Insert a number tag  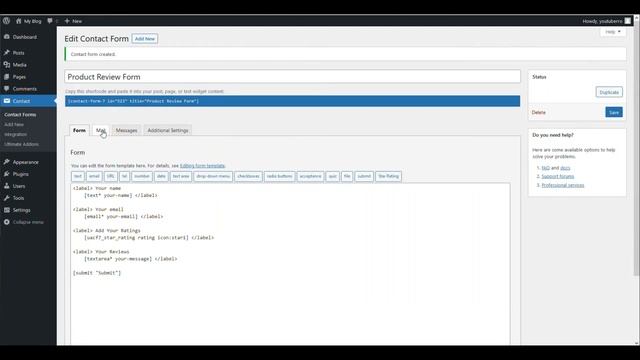(x=142, y=176)
